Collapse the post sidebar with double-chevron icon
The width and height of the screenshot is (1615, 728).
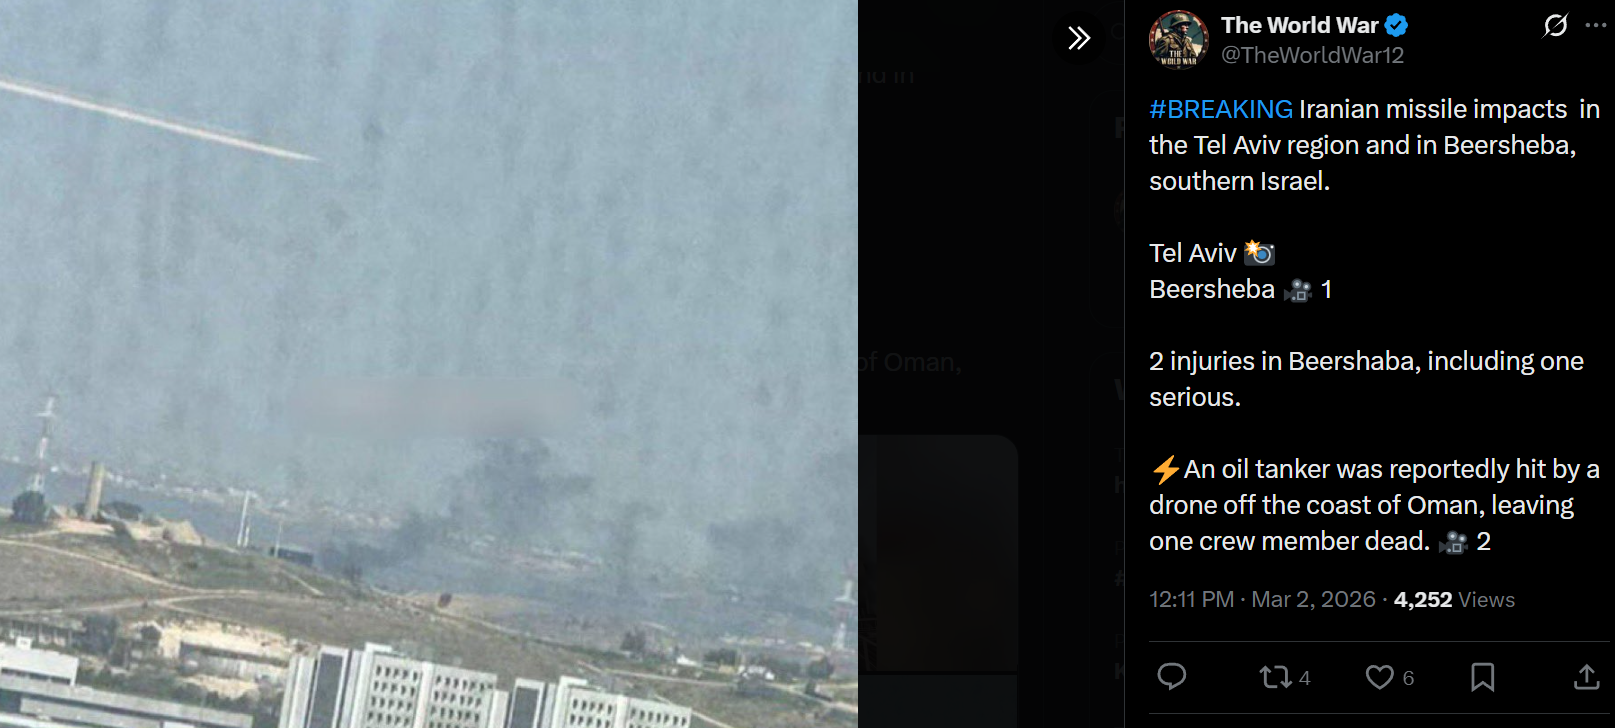pos(1078,38)
